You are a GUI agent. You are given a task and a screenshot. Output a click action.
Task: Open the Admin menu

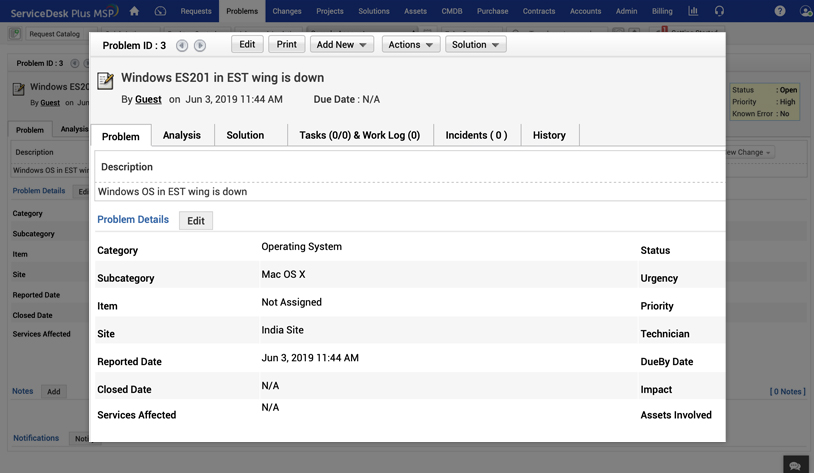[626, 11]
